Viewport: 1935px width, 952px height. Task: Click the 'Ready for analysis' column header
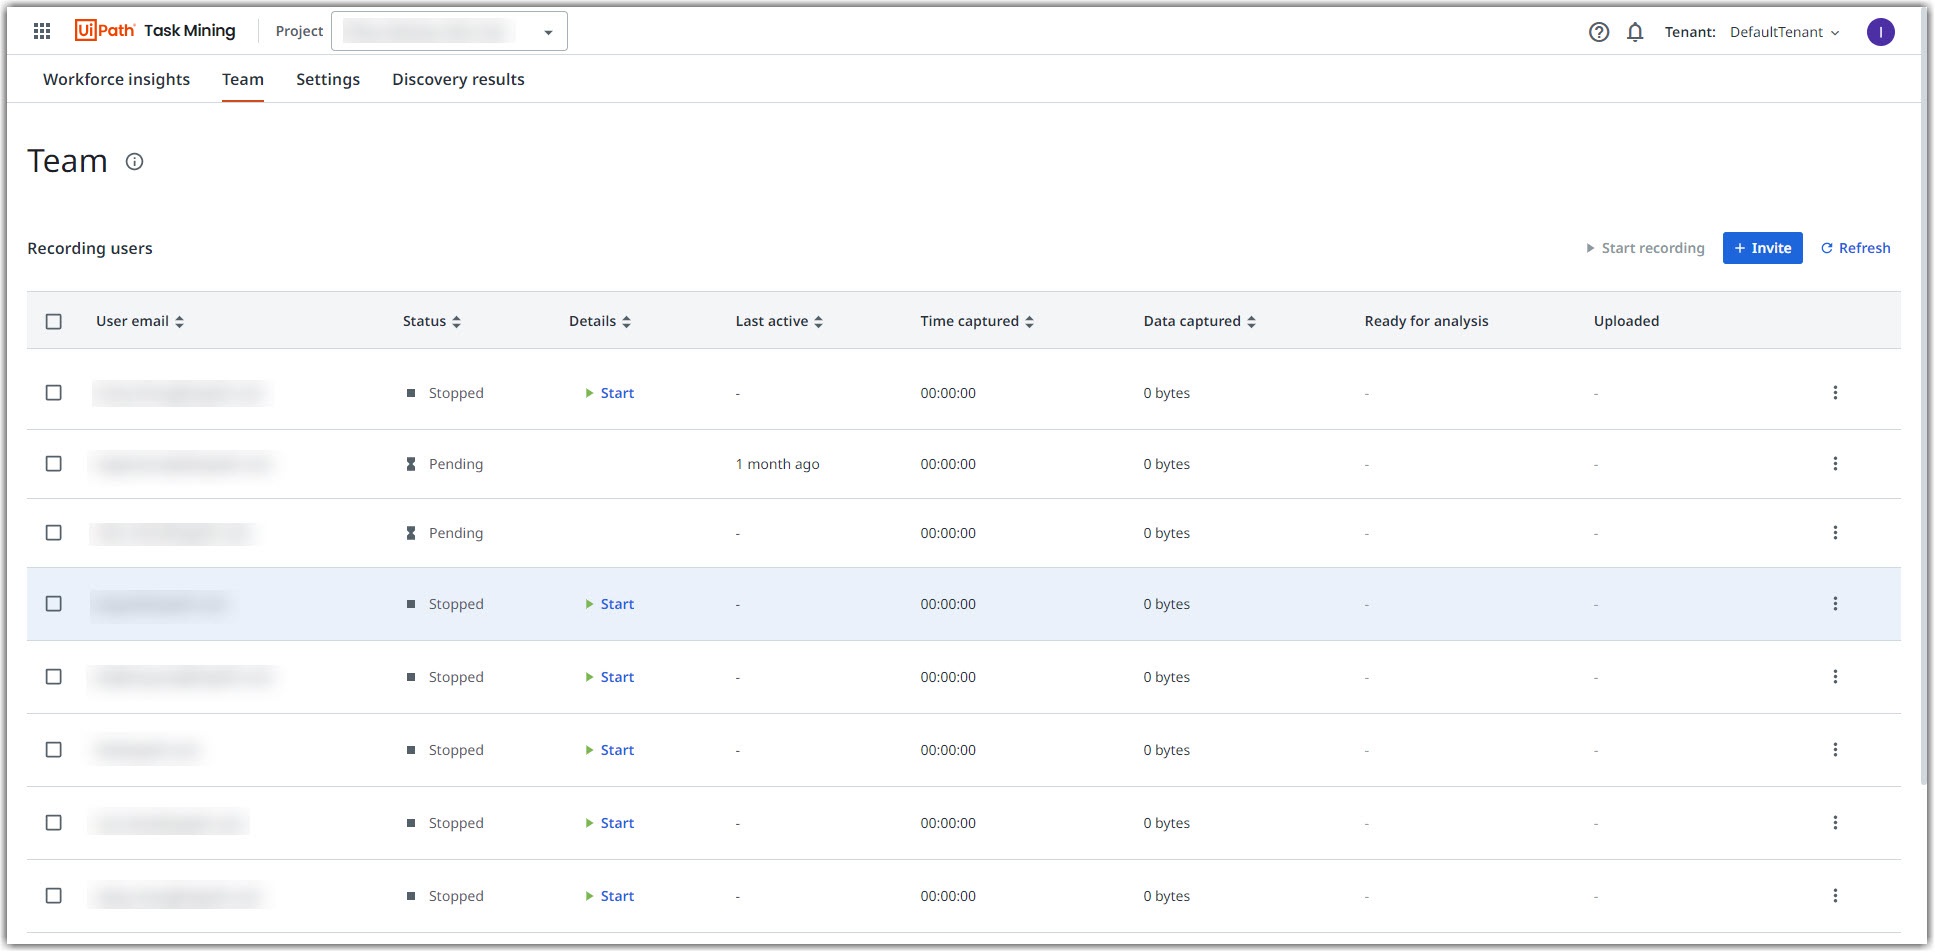[1426, 321]
